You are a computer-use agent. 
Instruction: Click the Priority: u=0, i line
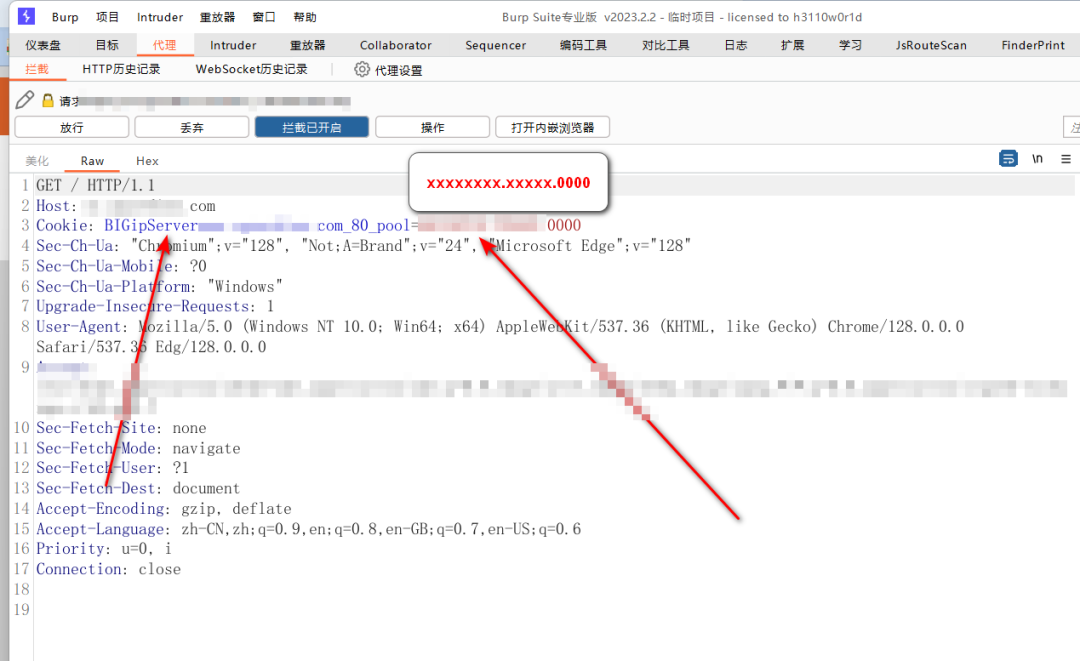[x=104, y=549]
